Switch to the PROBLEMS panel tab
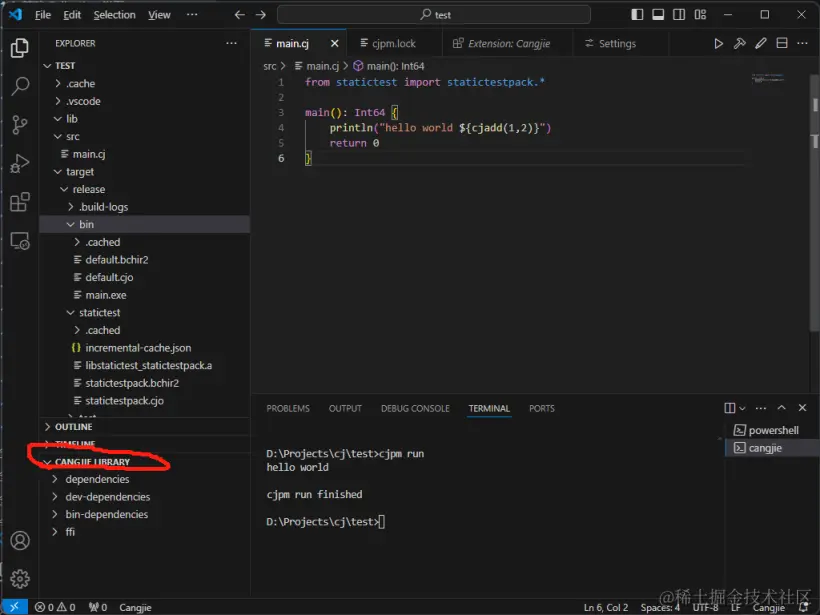This screenshot has height=615, width=820. [288, 408]
